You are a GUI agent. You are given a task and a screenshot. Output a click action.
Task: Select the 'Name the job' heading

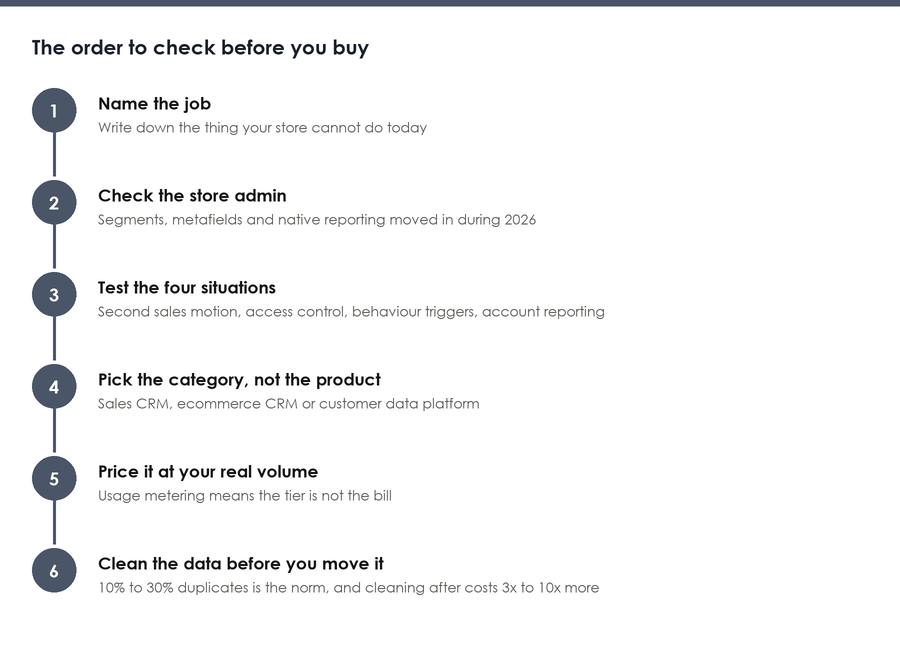click(x=154, y=104)
